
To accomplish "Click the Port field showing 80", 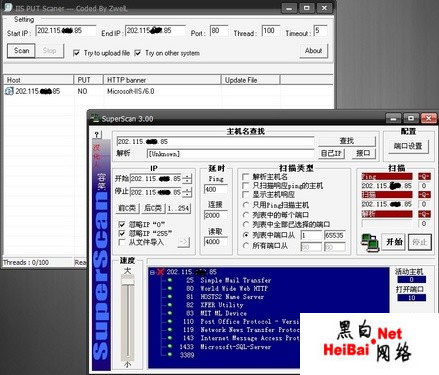I will pyautogui.click(x=219, y=31).
